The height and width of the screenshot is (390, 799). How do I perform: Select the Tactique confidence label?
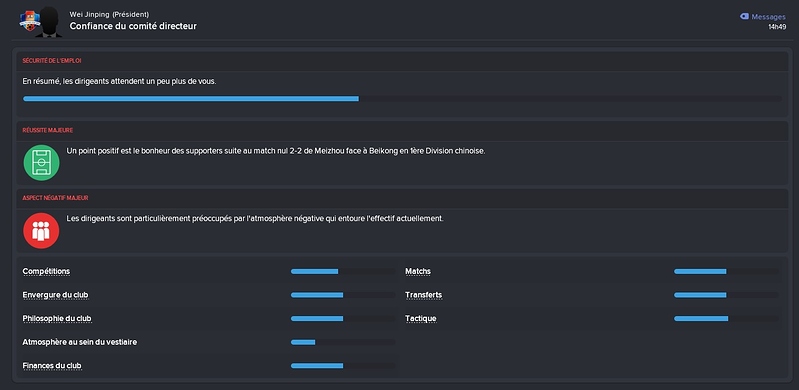click(421, 319)
